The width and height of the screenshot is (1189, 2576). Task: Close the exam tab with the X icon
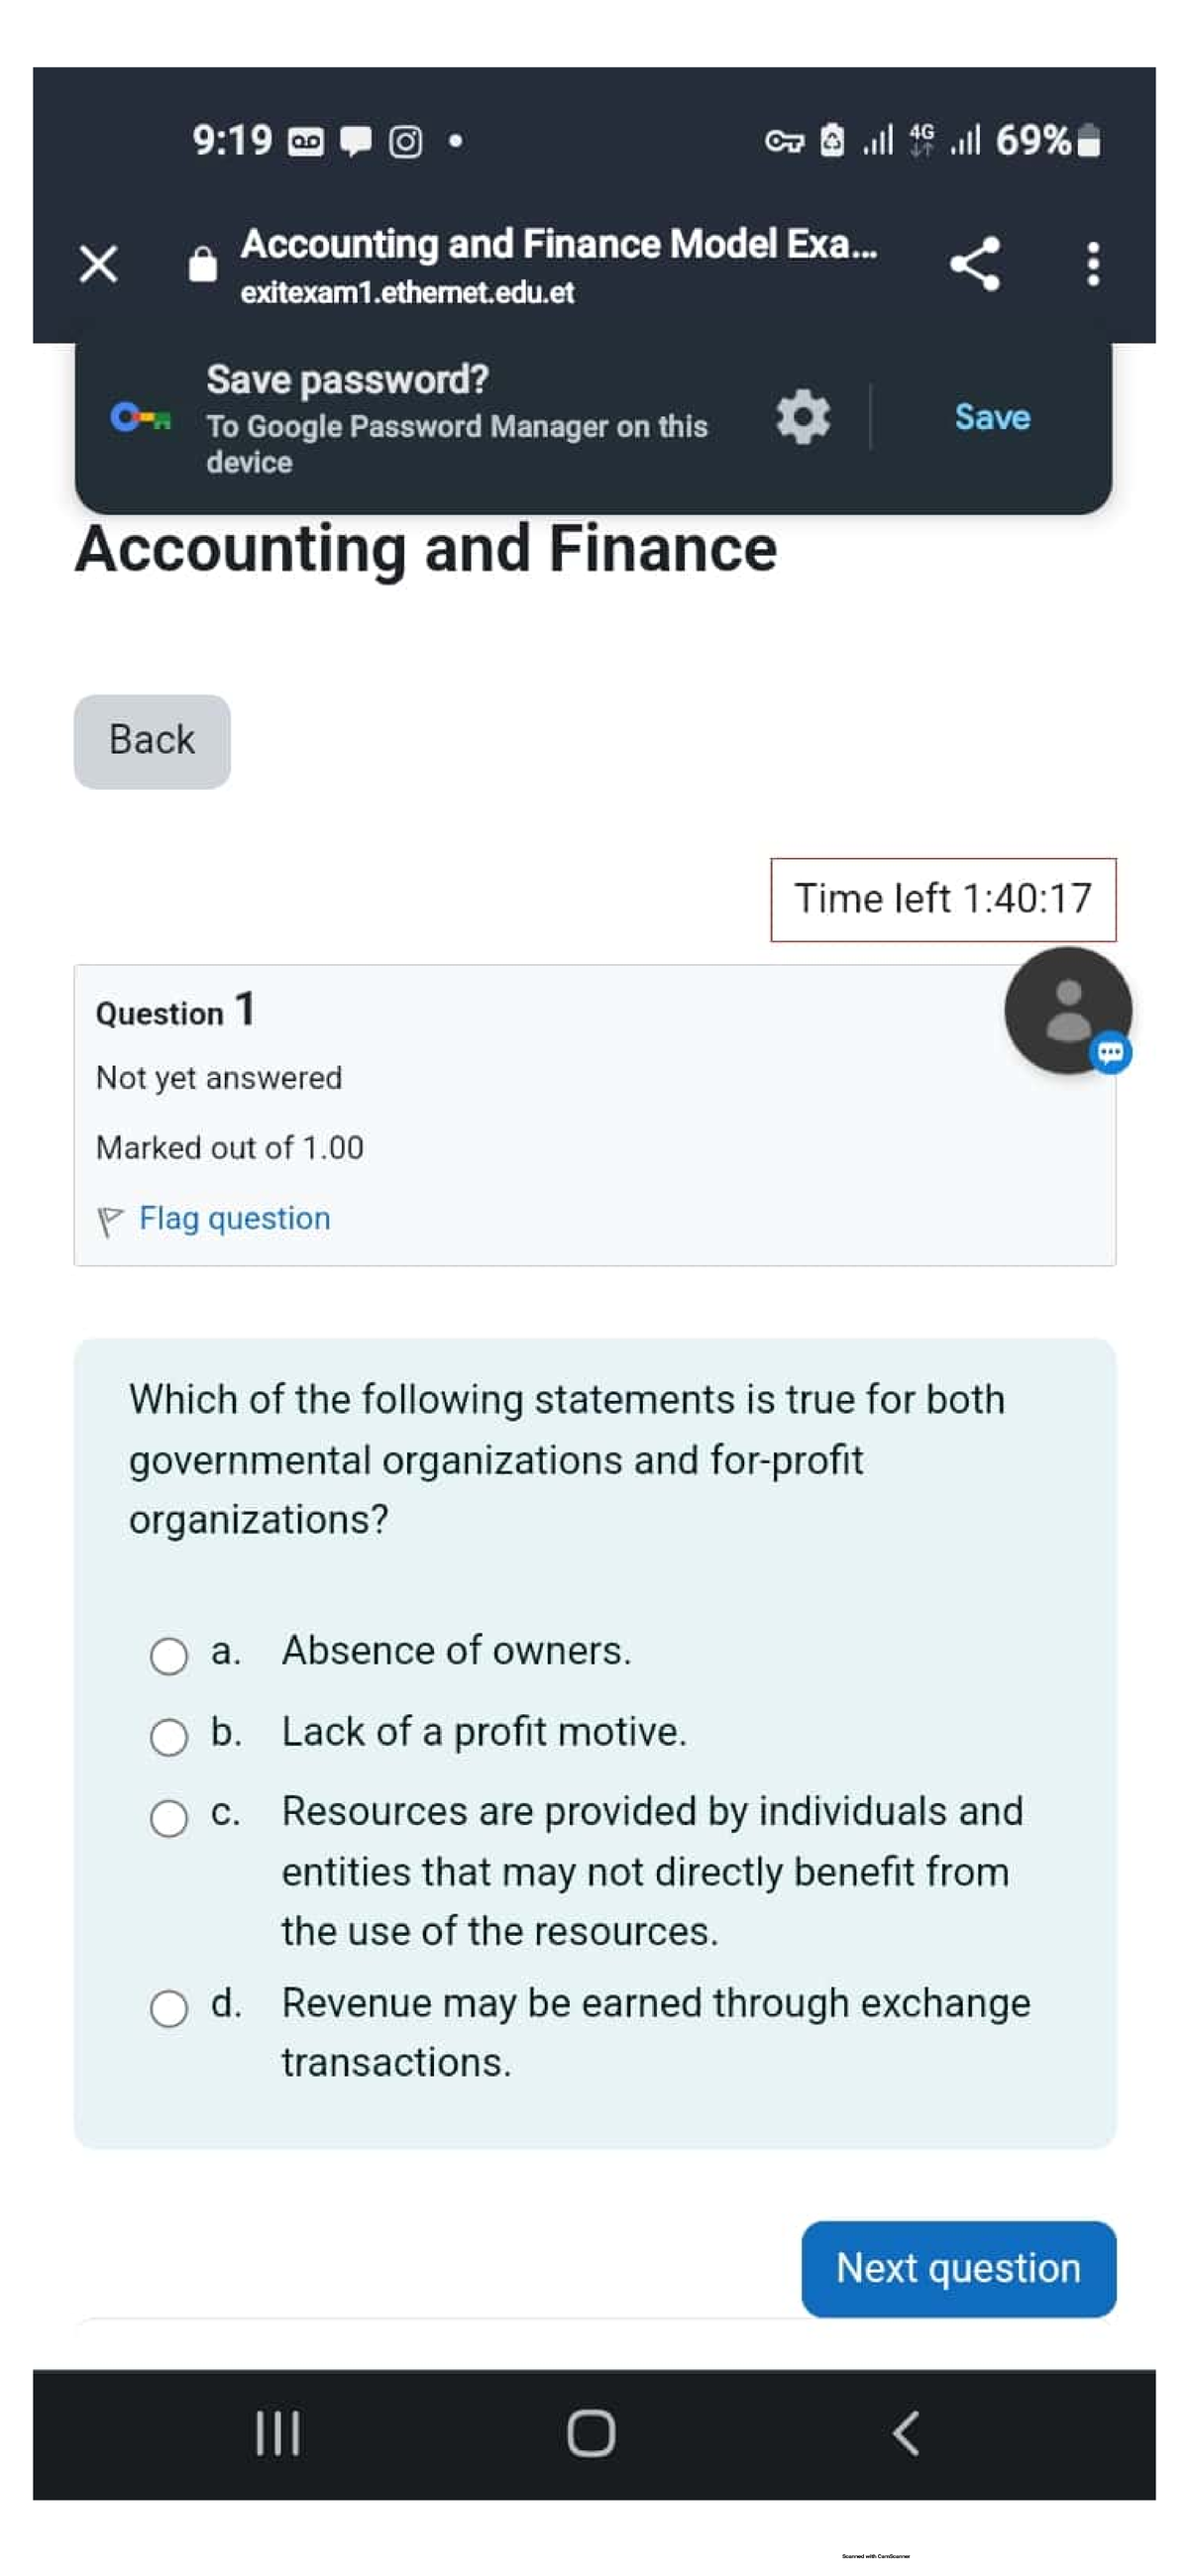click(x=97, y=262)
